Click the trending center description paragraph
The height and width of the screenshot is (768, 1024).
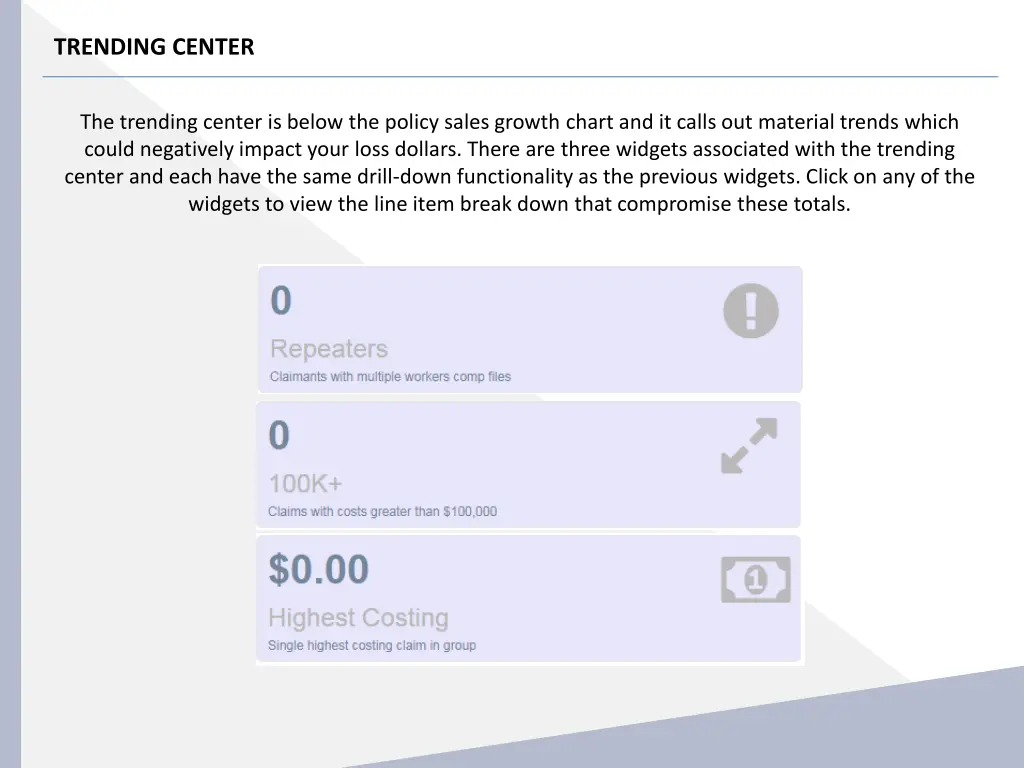[519, 163]
